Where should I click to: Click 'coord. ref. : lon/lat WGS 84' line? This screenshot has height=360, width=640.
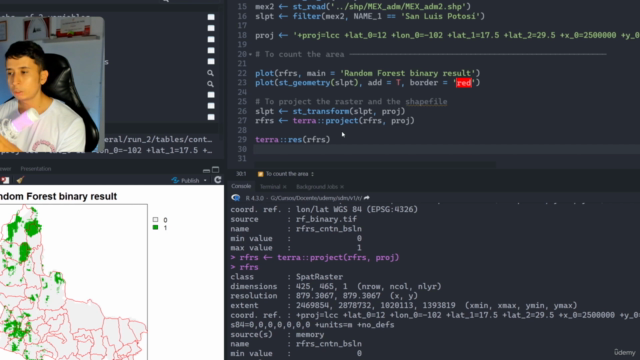click(324, 209)
